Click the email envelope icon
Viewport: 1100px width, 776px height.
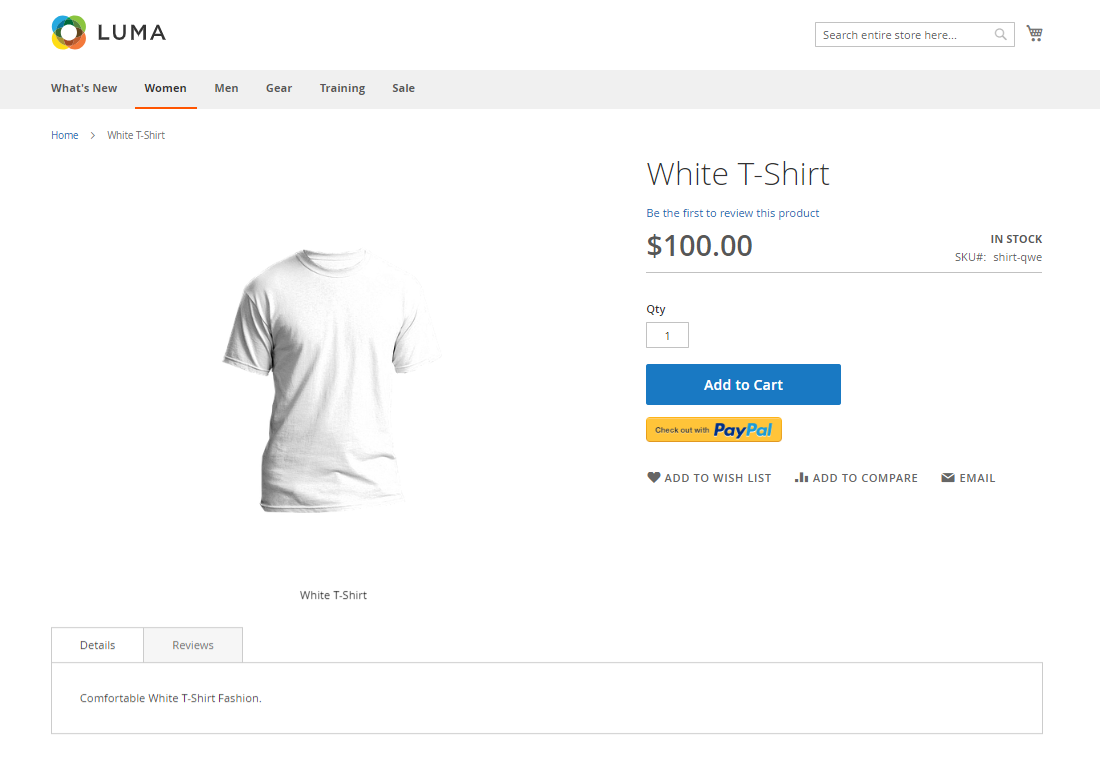click(x=948, y=477)
